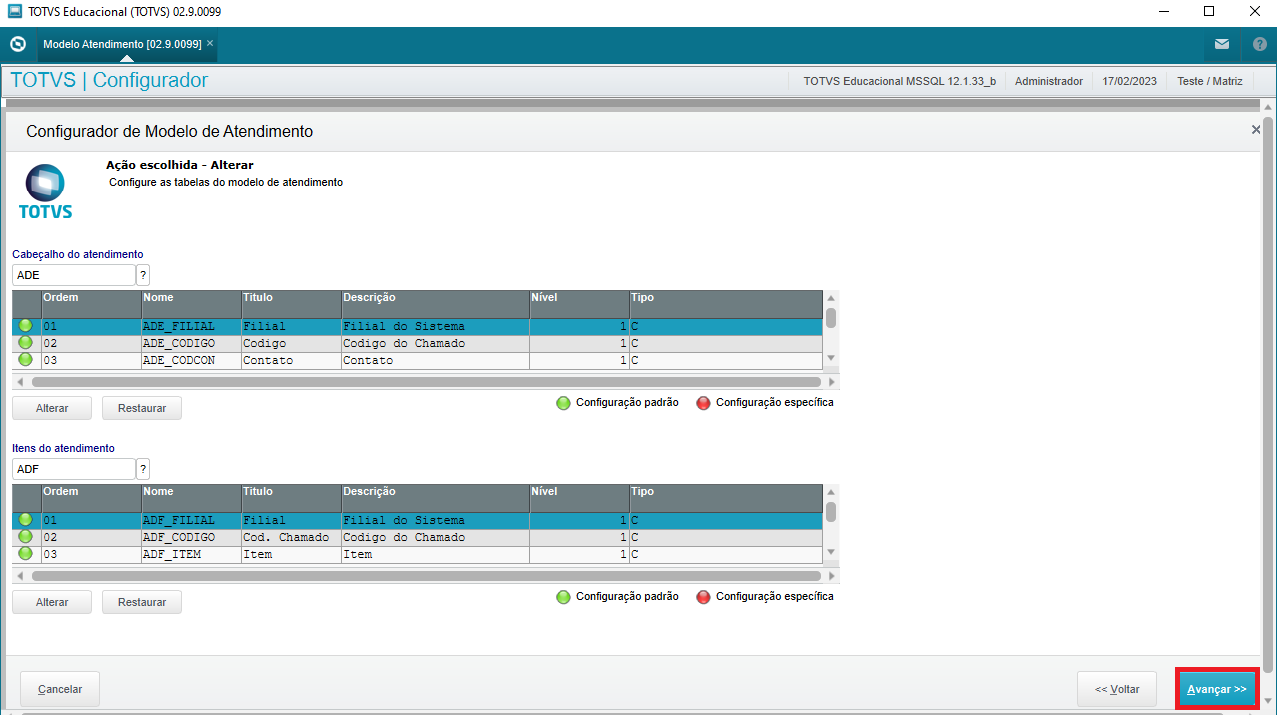Click green status icon of ADE_FILIAL row
Image resolution: width=1277 pixels, height=719 pixels.
tap(26, 326)
